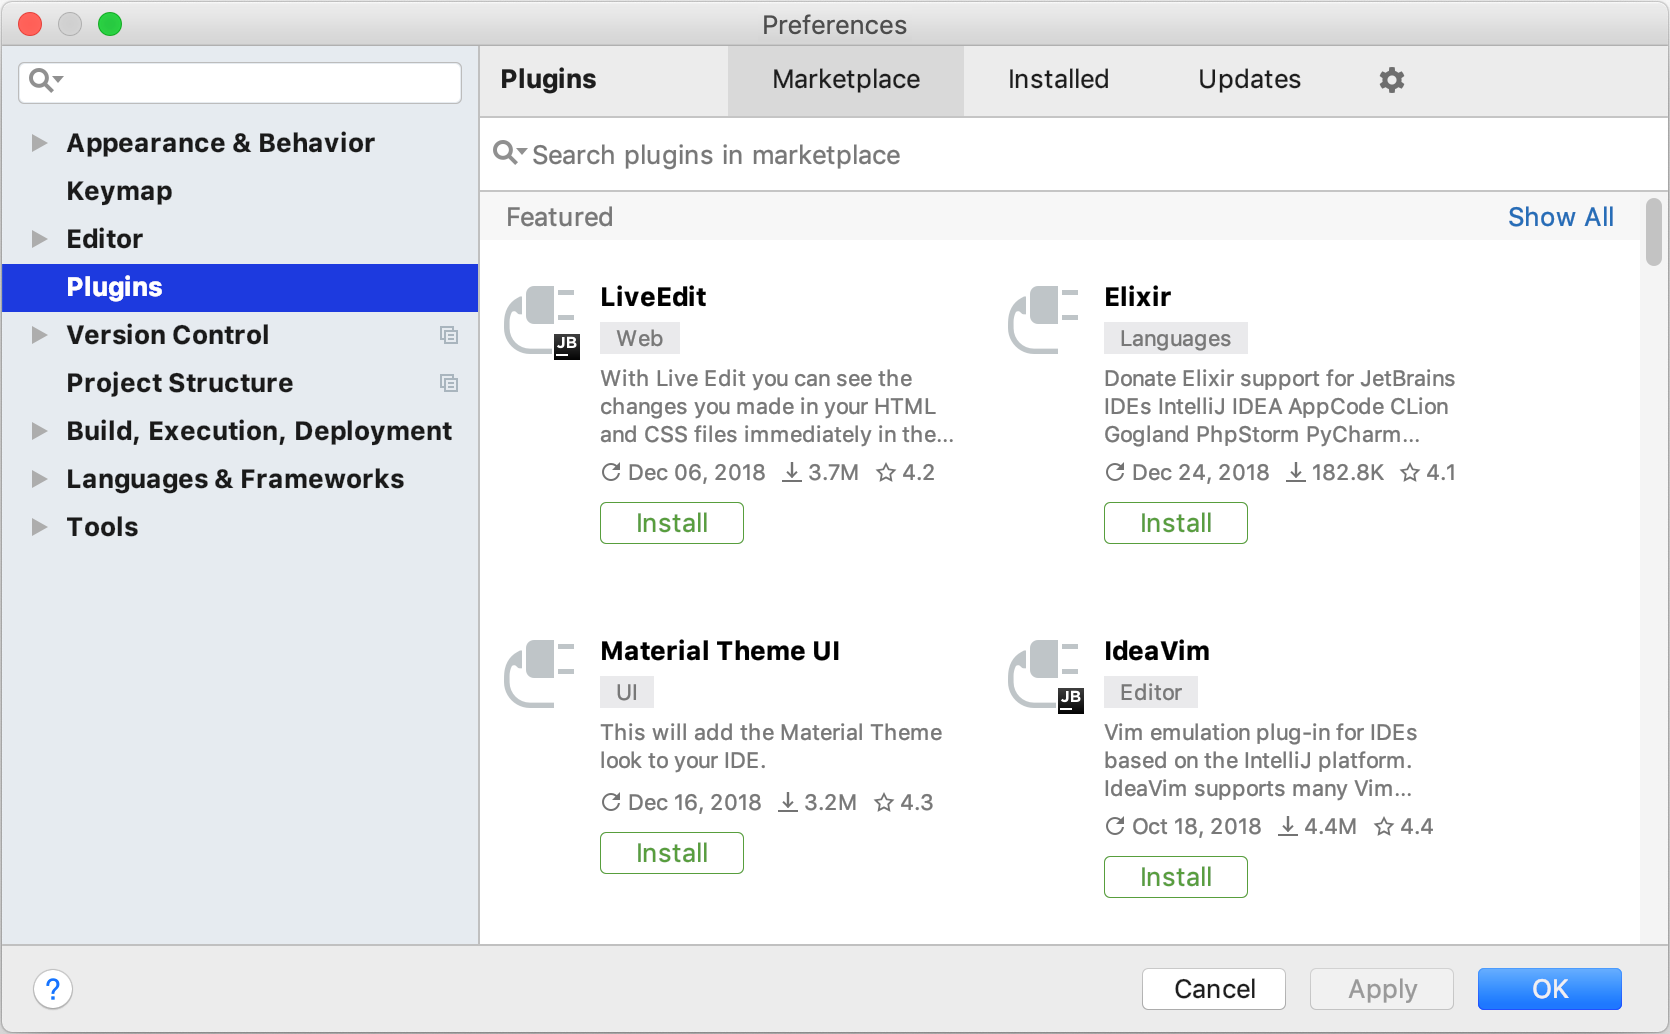Click the marketplace search magnifier icon
This screenshot has width=1670, height=1034.
(x=508, y=153)
